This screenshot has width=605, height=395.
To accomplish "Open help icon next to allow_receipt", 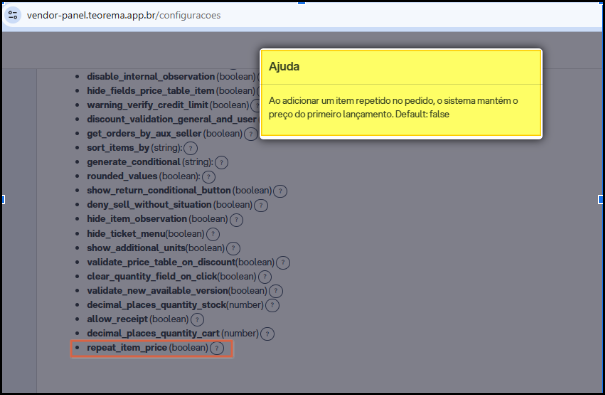I will click(197, 319).
